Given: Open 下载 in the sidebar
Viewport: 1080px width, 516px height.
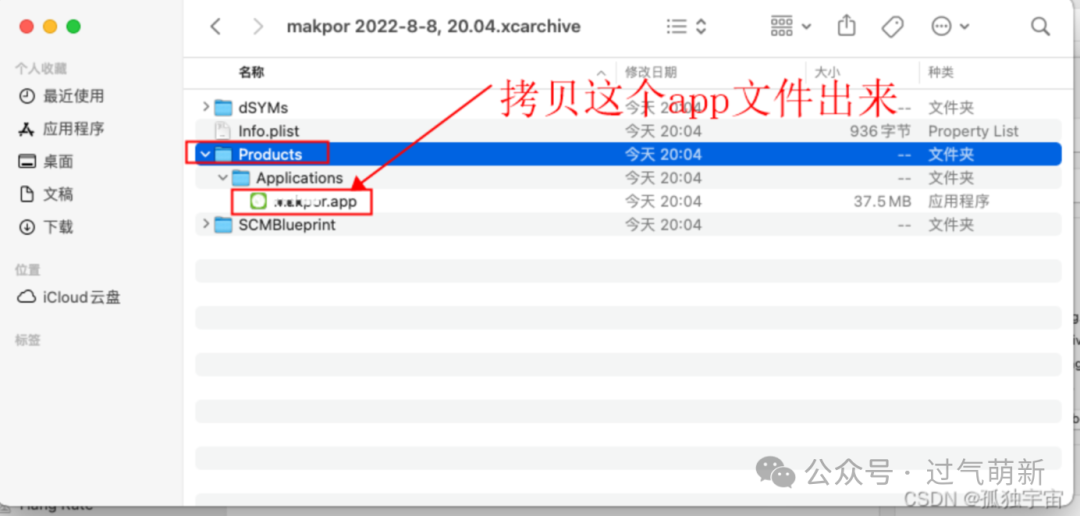Looking at the screenshot, I should pyautogui.click(x=59, y=227).
